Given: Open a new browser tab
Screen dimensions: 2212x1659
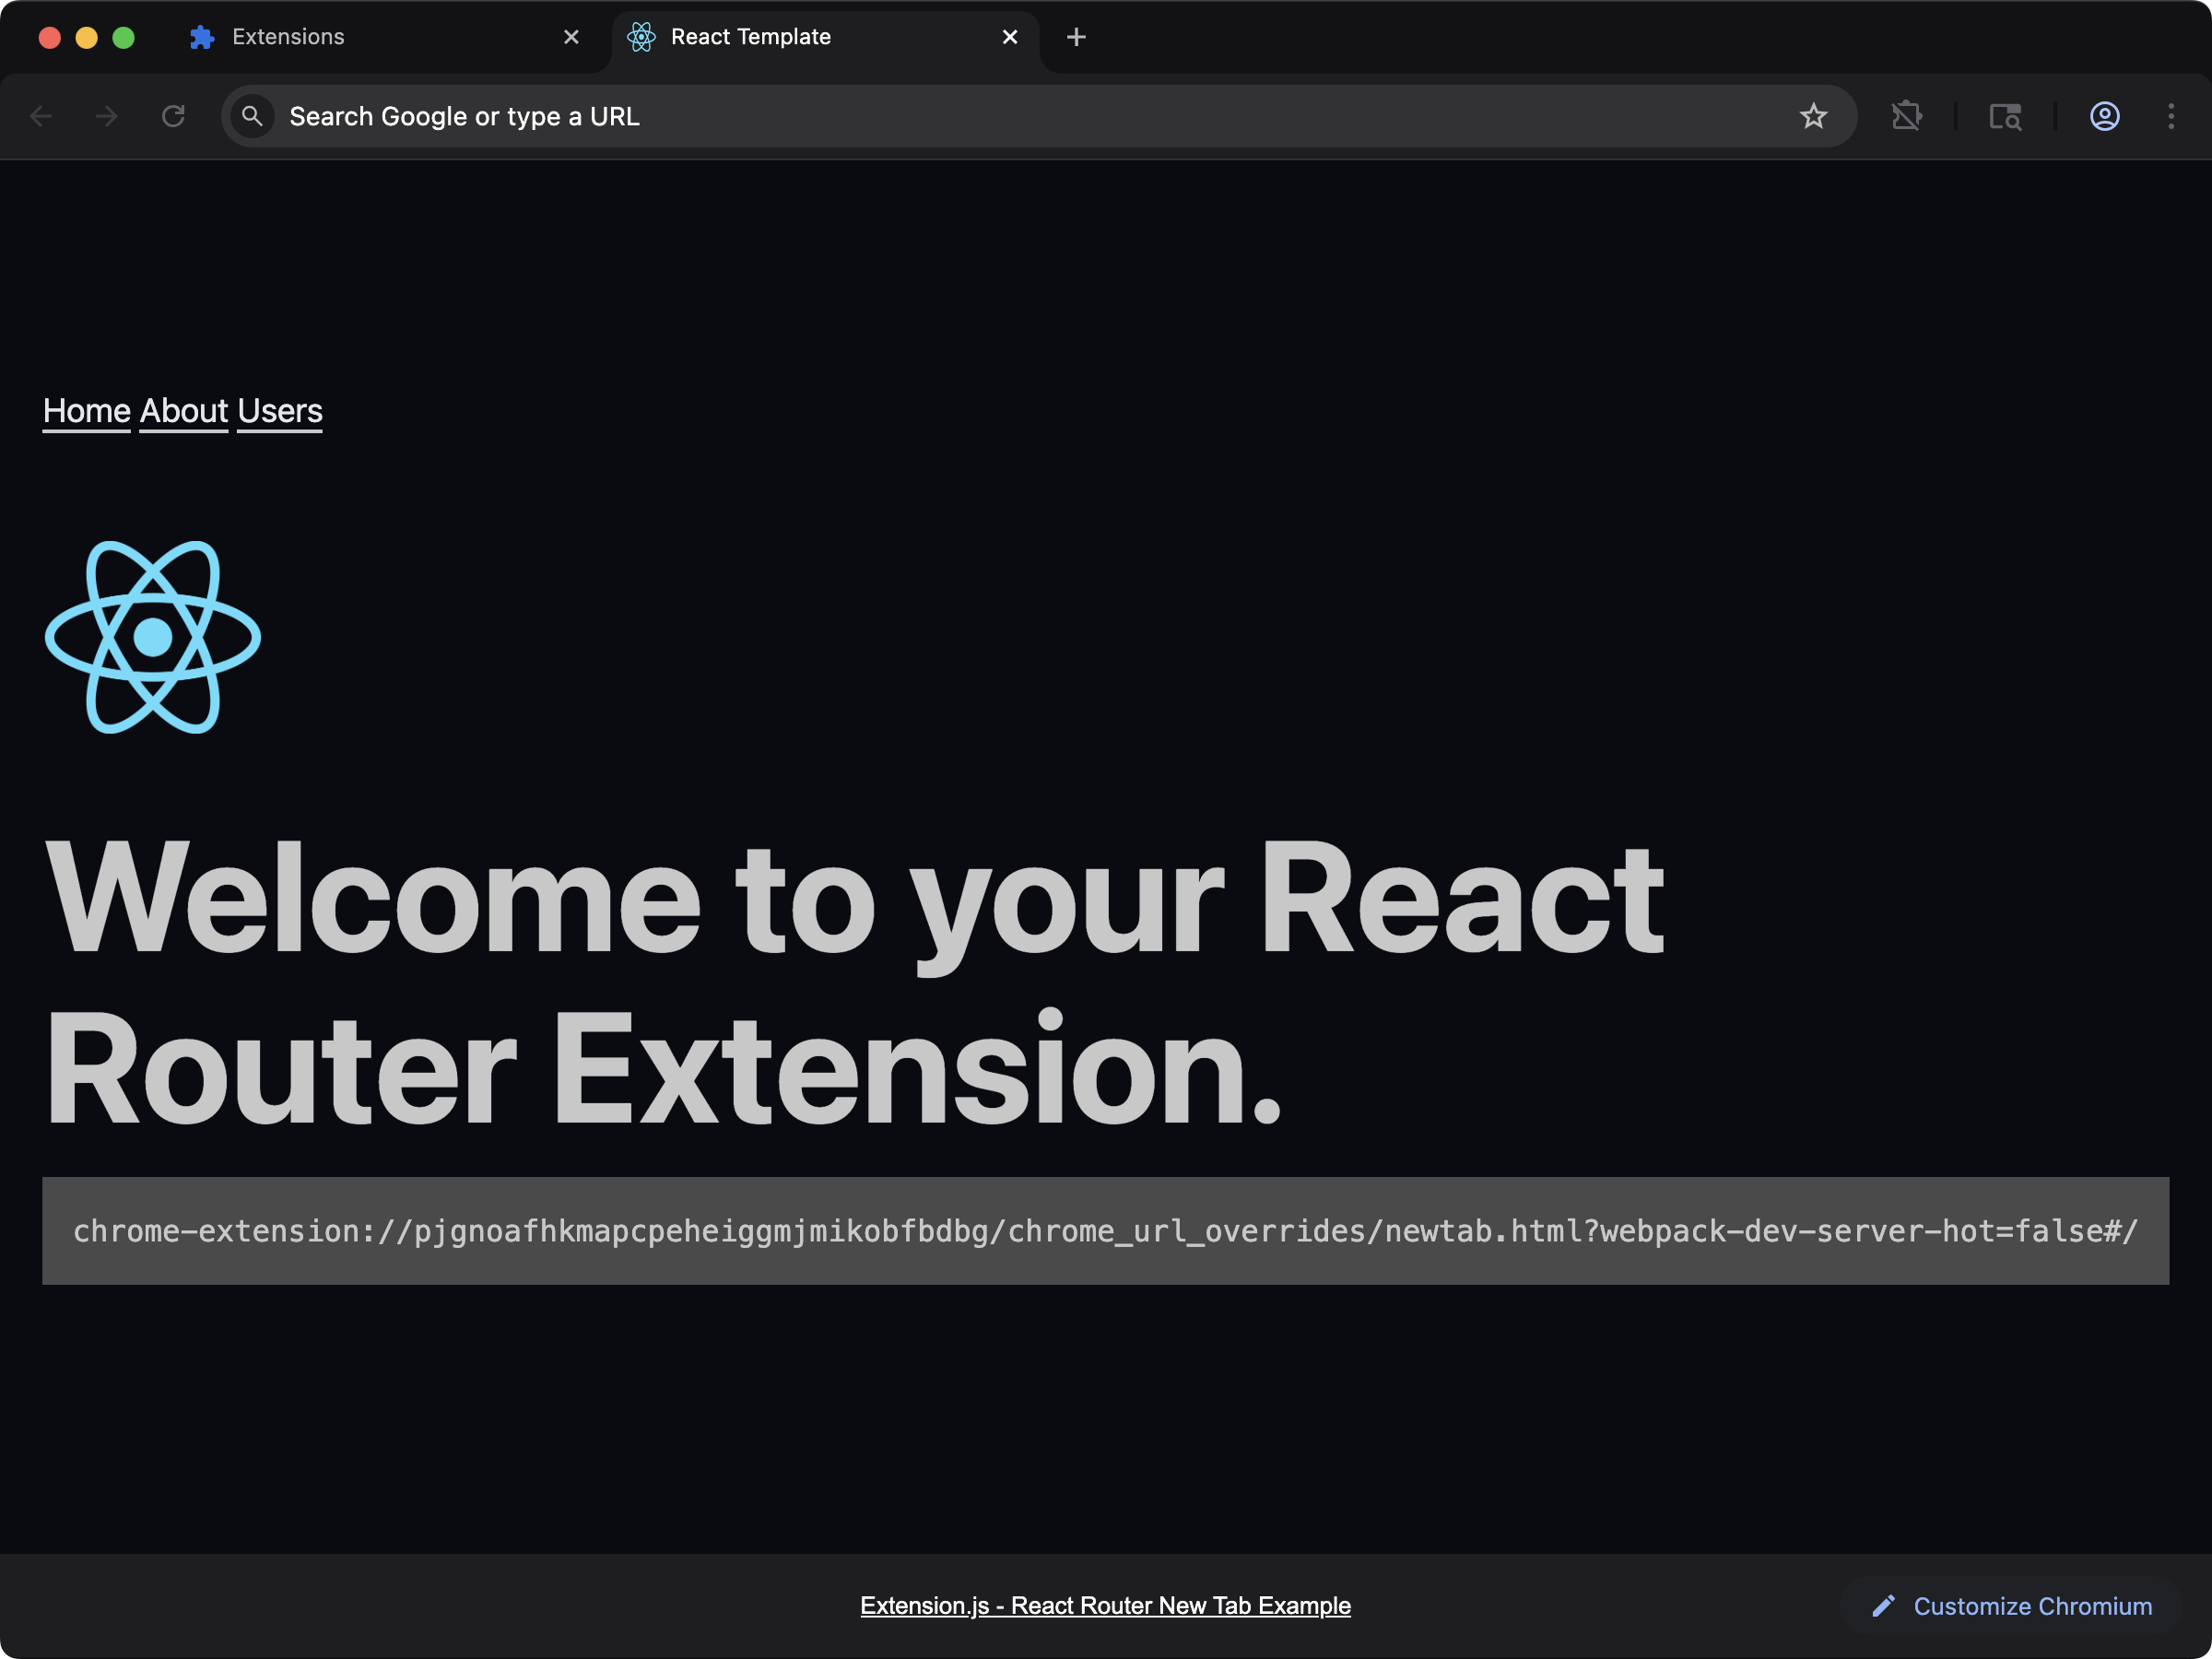Looking at the screenshot, I should pos(1076,36).
